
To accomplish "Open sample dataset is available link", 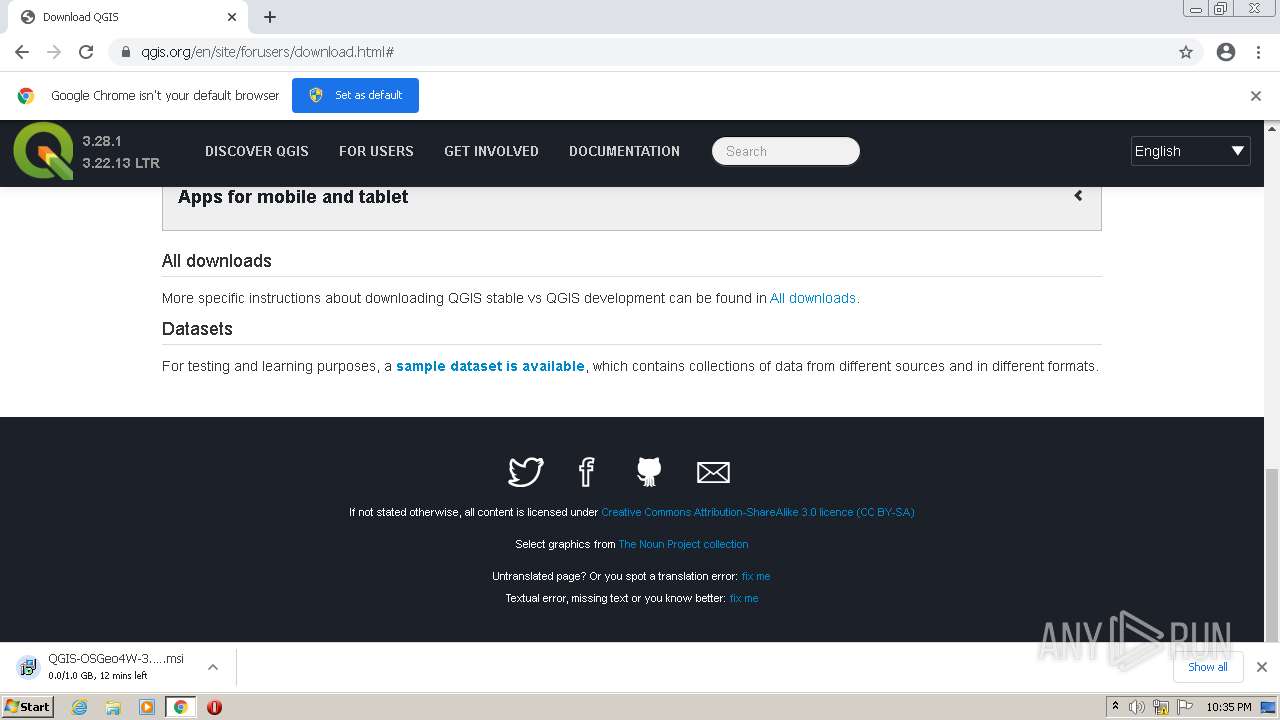I will pyautogui.click(x=490, y=366).
